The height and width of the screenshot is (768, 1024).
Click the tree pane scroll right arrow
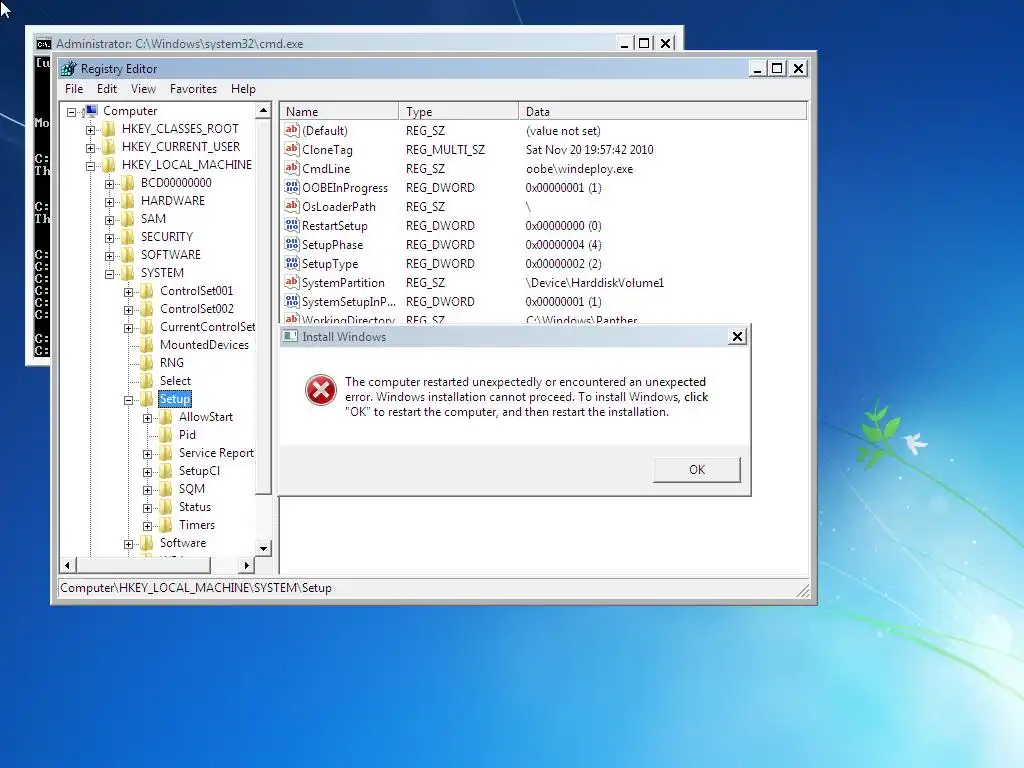(246, 565)
